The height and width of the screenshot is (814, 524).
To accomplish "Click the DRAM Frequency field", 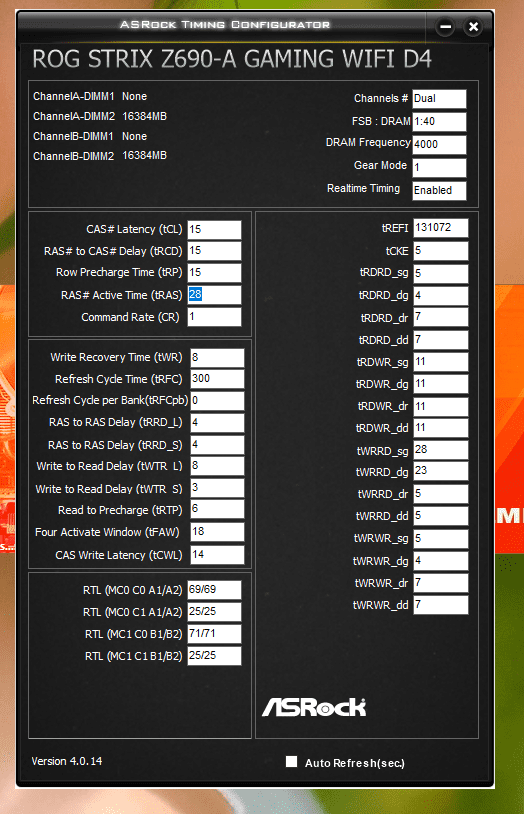I will click(x=439, y=145).
